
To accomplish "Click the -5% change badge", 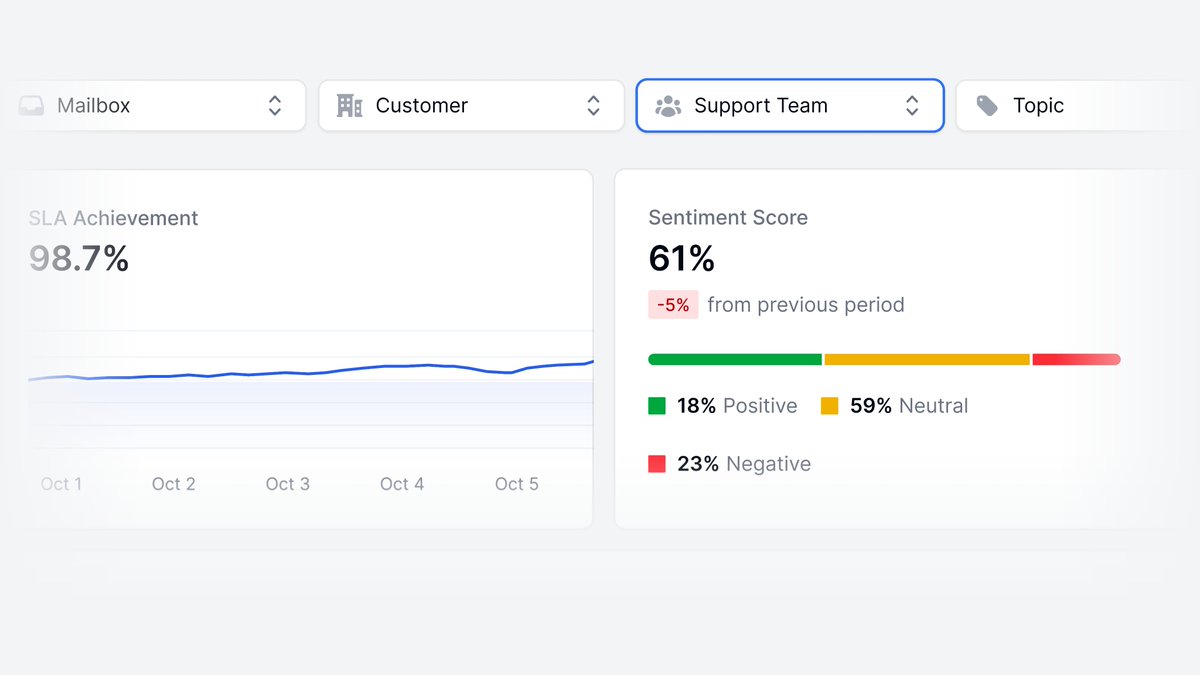I will click(x=673, y=305).
